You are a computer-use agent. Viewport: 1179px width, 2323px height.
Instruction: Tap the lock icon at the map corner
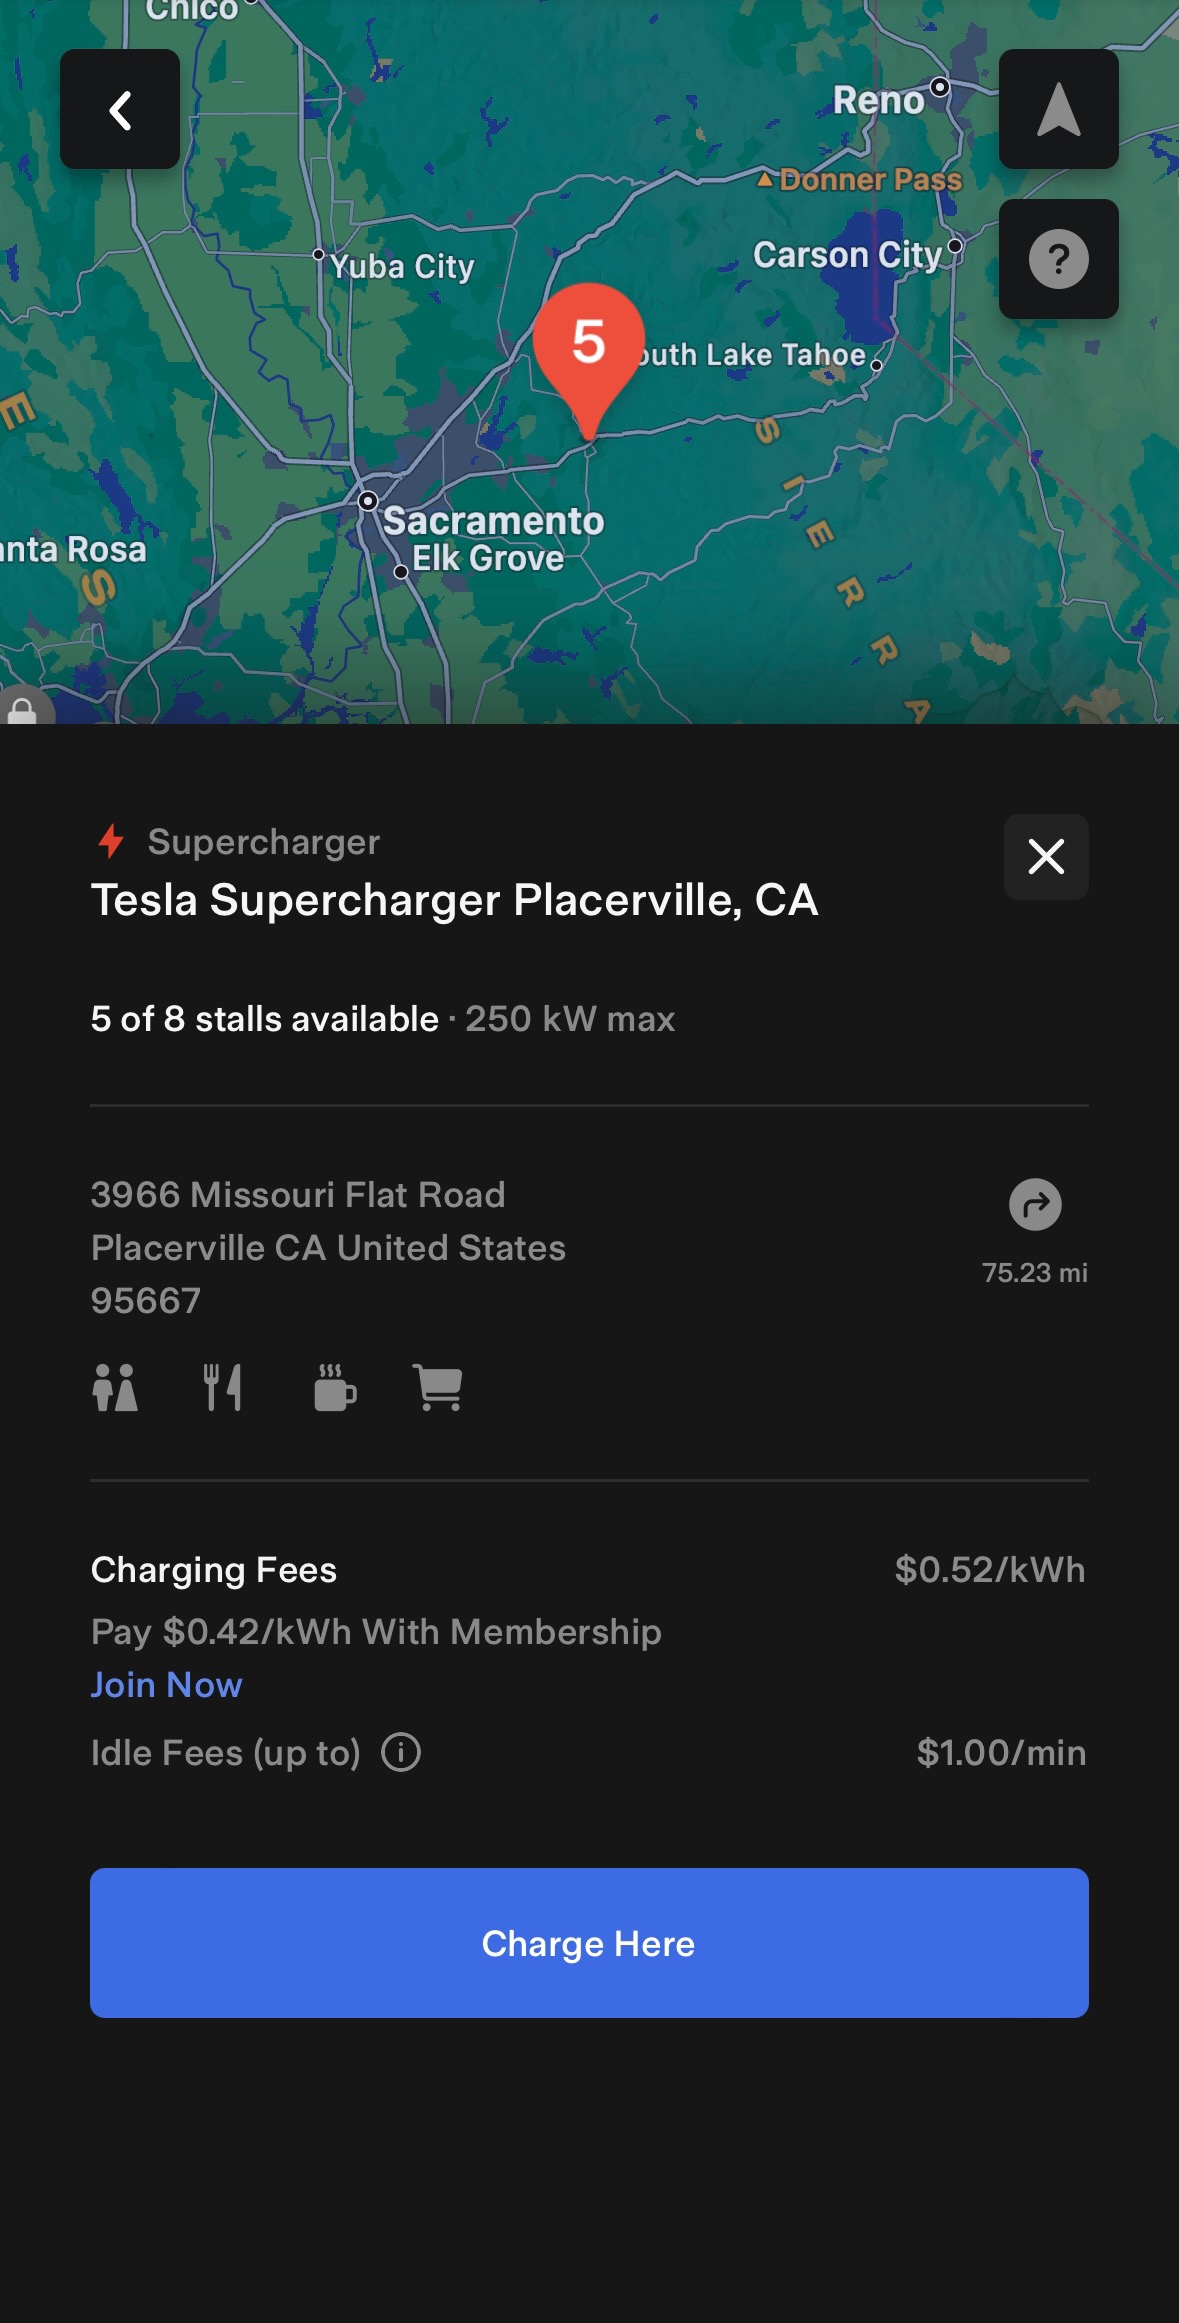click(x=22, y=710)
